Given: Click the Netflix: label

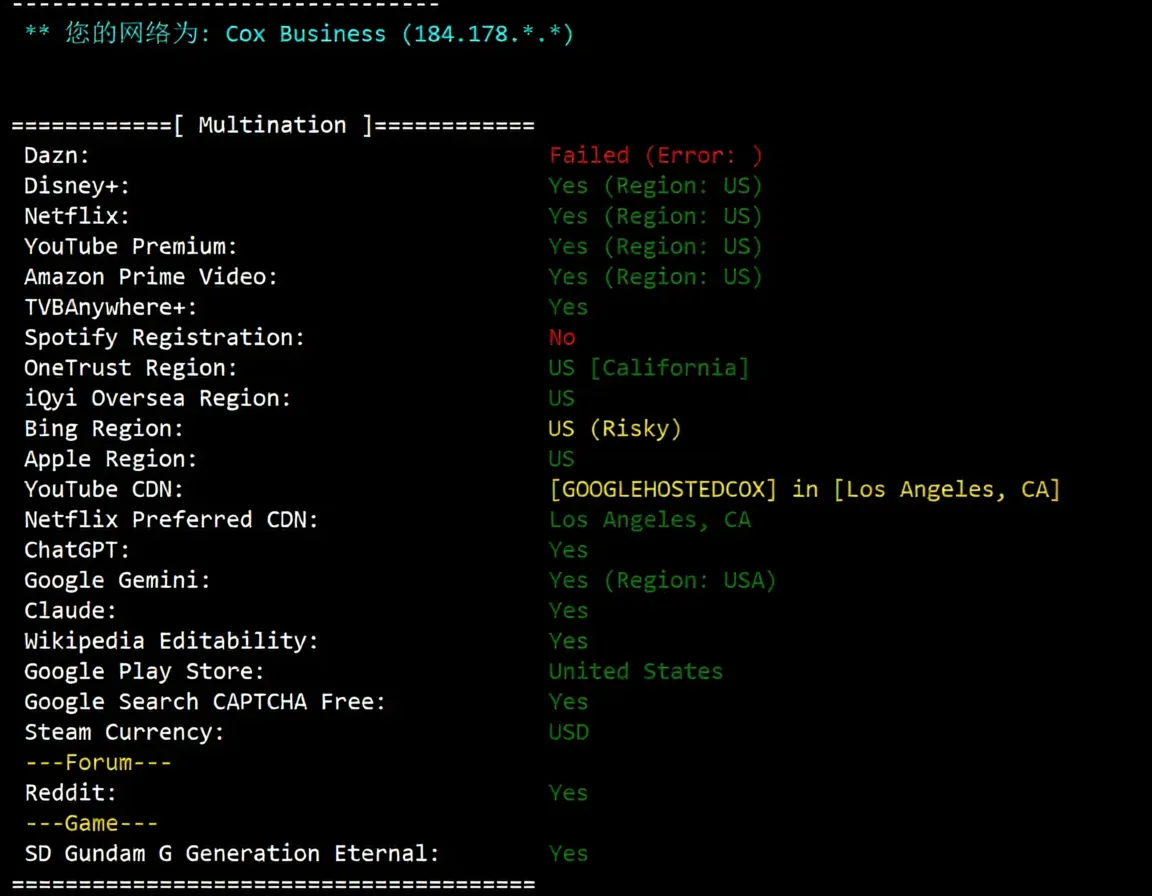Looking at the screenshot, I should pyautogui.click(x=77, y=216).
